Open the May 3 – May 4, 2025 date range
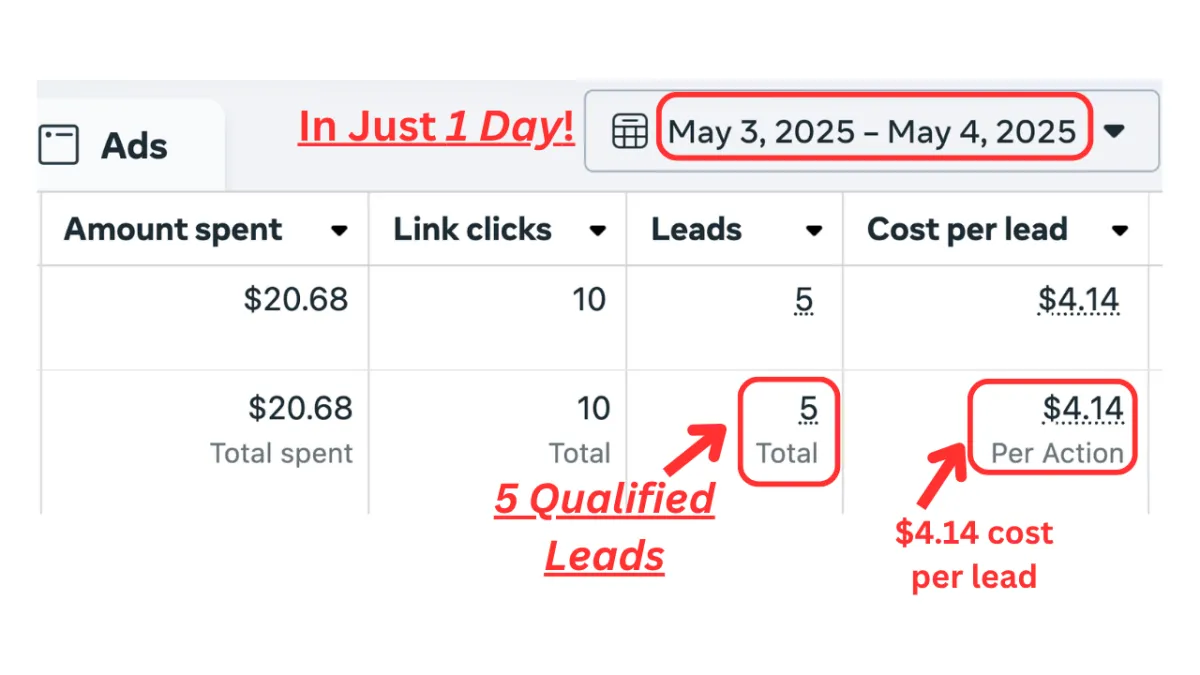The width and height of the screenshot is (1200, 675). tap(872, 131)
